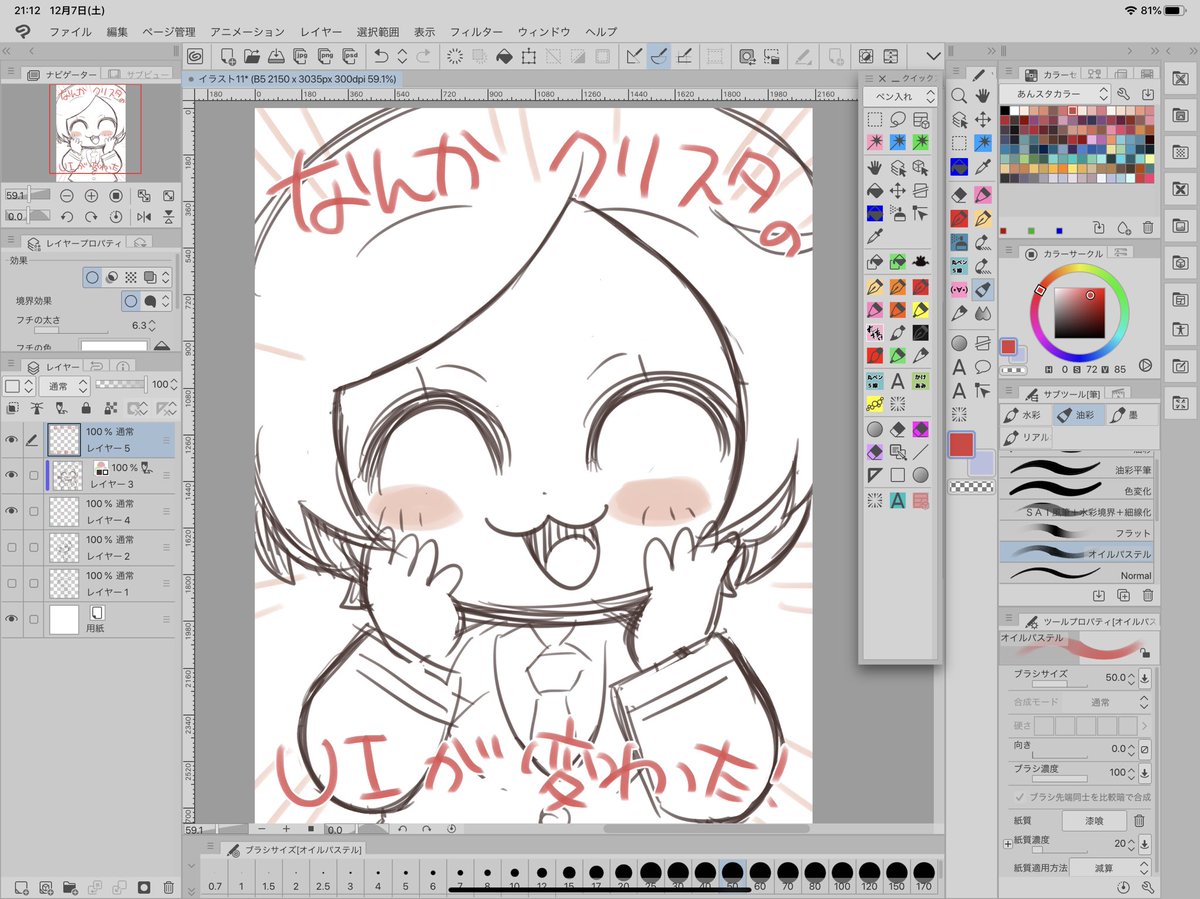Open the フィルター menu

coord(476,32)
